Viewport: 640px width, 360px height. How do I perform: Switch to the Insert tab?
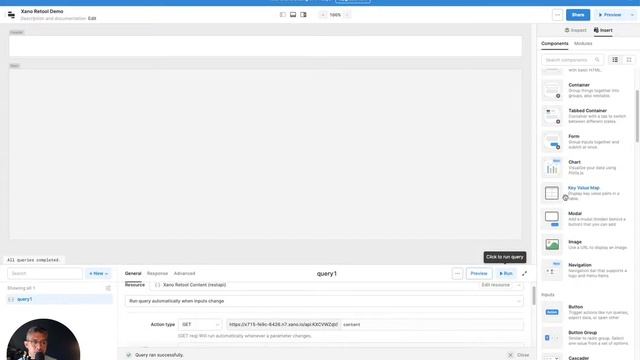[603, 30]
